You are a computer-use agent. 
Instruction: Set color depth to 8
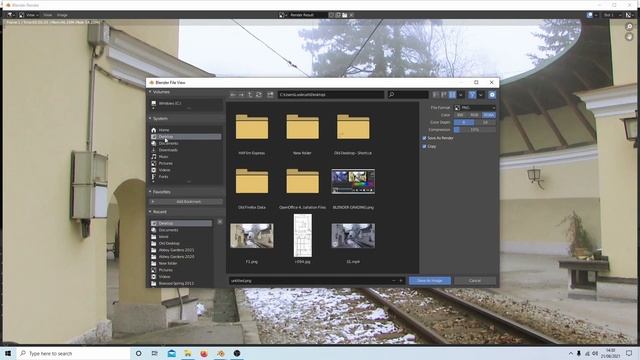464,122
